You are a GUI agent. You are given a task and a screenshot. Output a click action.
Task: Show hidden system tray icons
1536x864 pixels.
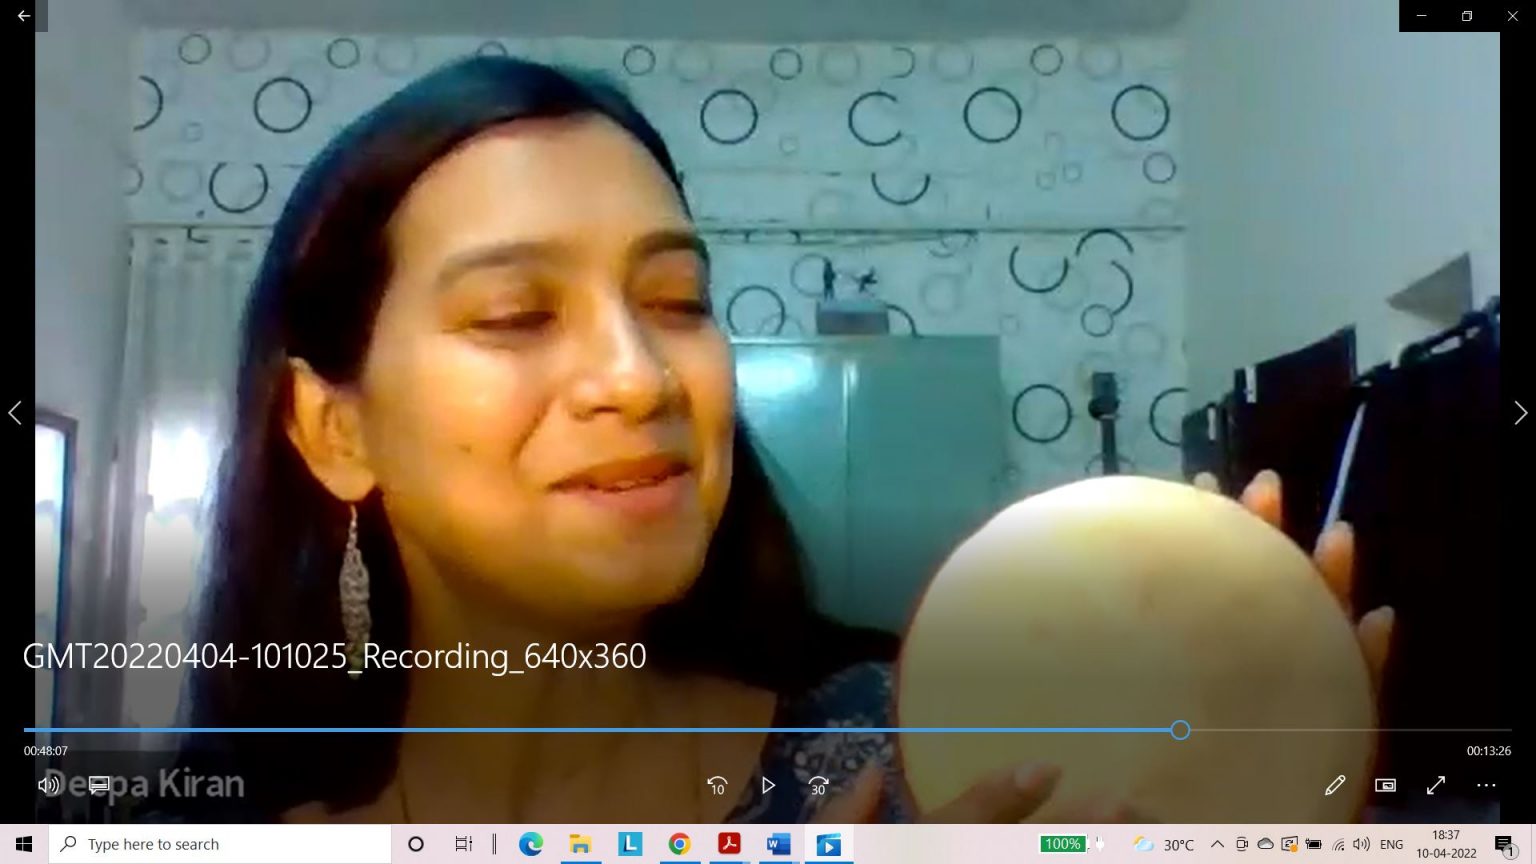pos(1217,844)
